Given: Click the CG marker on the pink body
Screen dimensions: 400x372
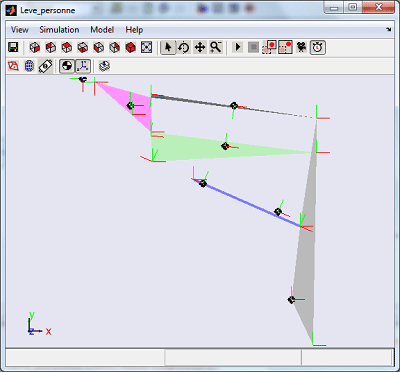Looking at the screenshot, I should tap(131, 105).
